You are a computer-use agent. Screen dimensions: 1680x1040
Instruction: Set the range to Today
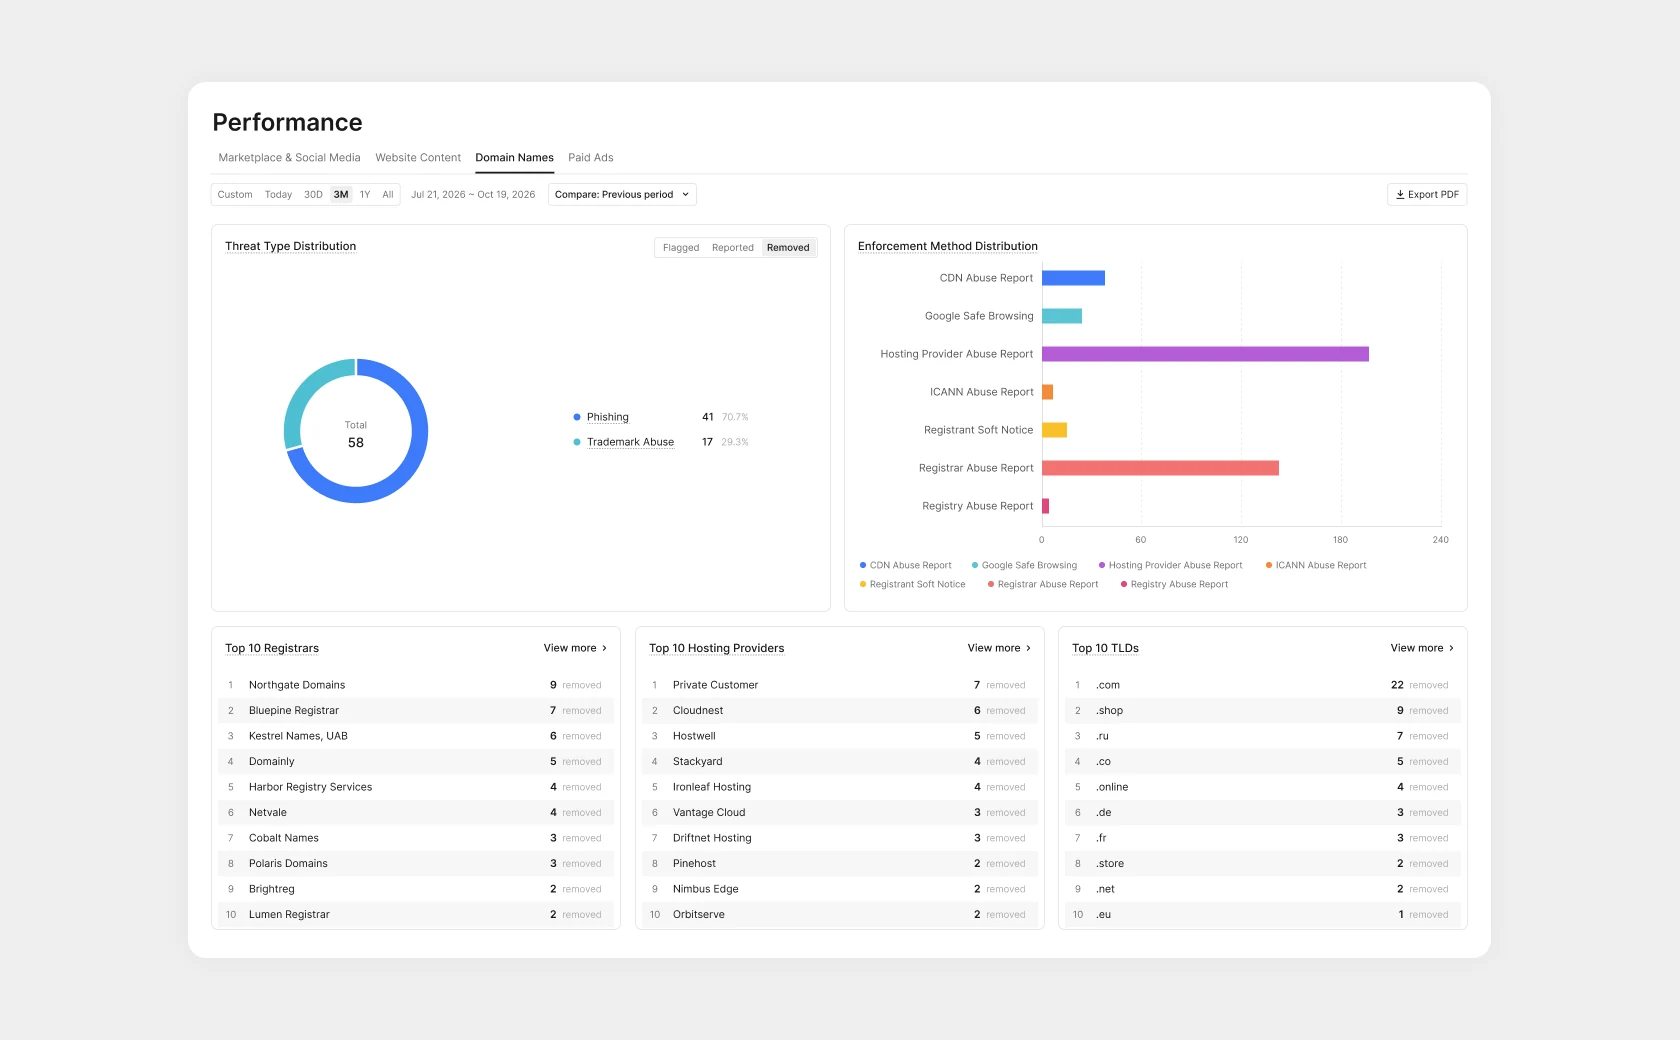pos(278,195)
